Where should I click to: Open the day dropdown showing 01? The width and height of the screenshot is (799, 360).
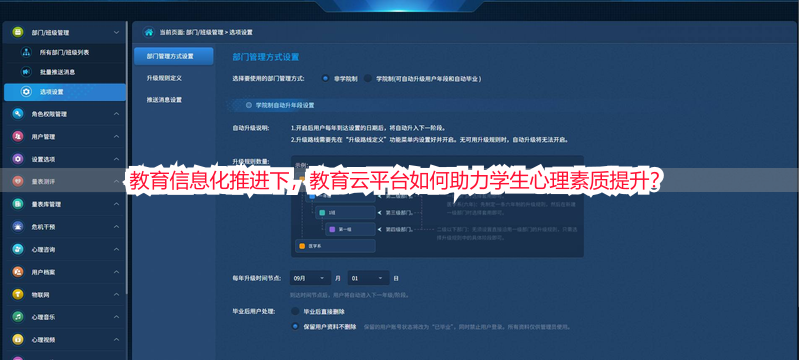pos(368,278)
